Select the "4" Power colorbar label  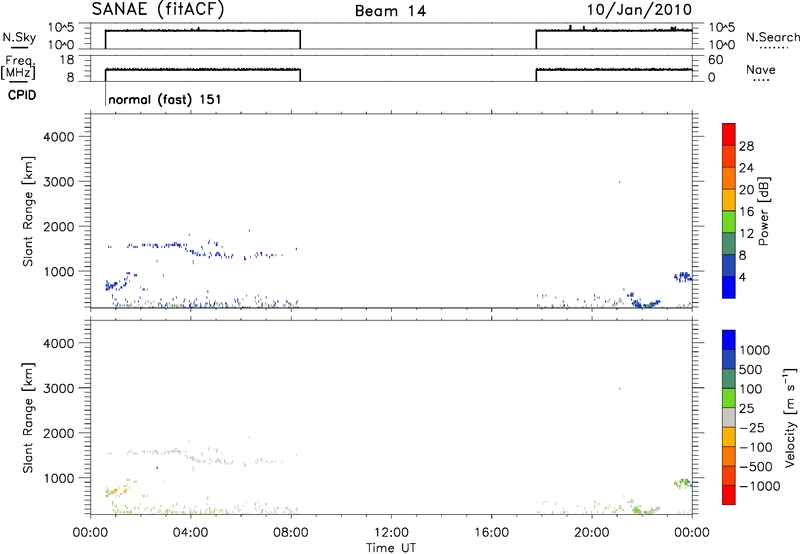742,278
